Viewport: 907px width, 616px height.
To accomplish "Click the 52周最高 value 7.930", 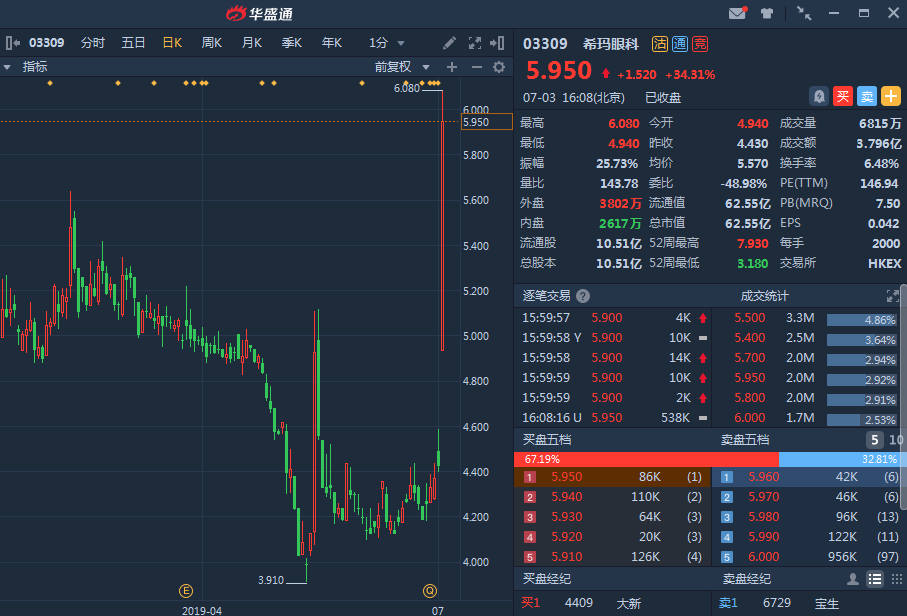I will (752, 244).
